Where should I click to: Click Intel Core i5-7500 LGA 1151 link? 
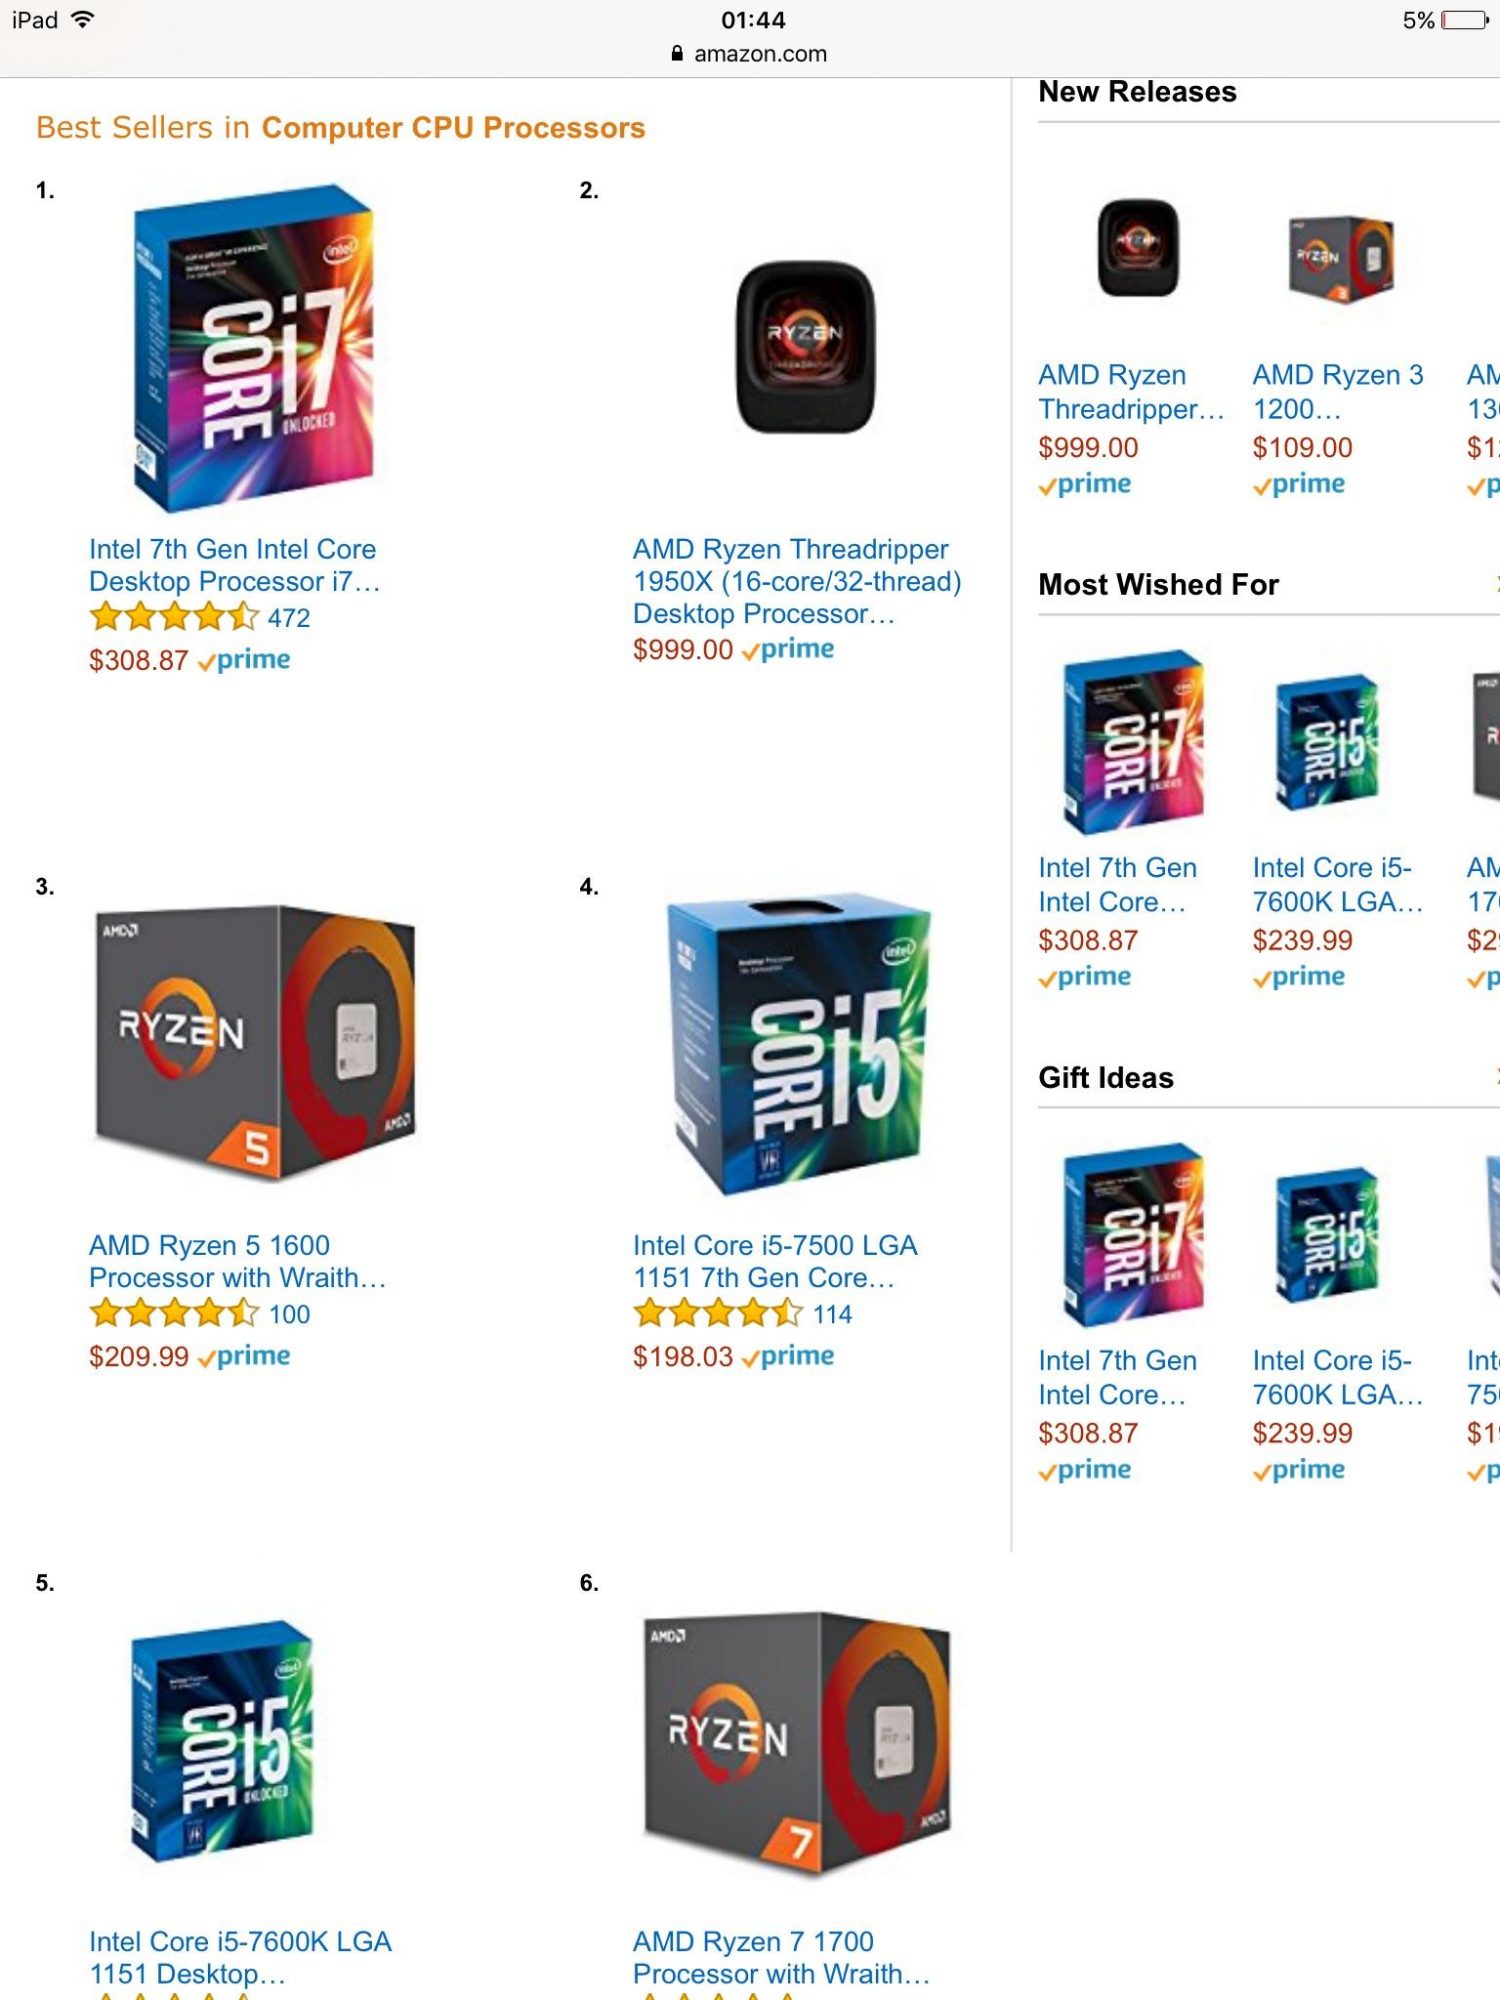775,1261
